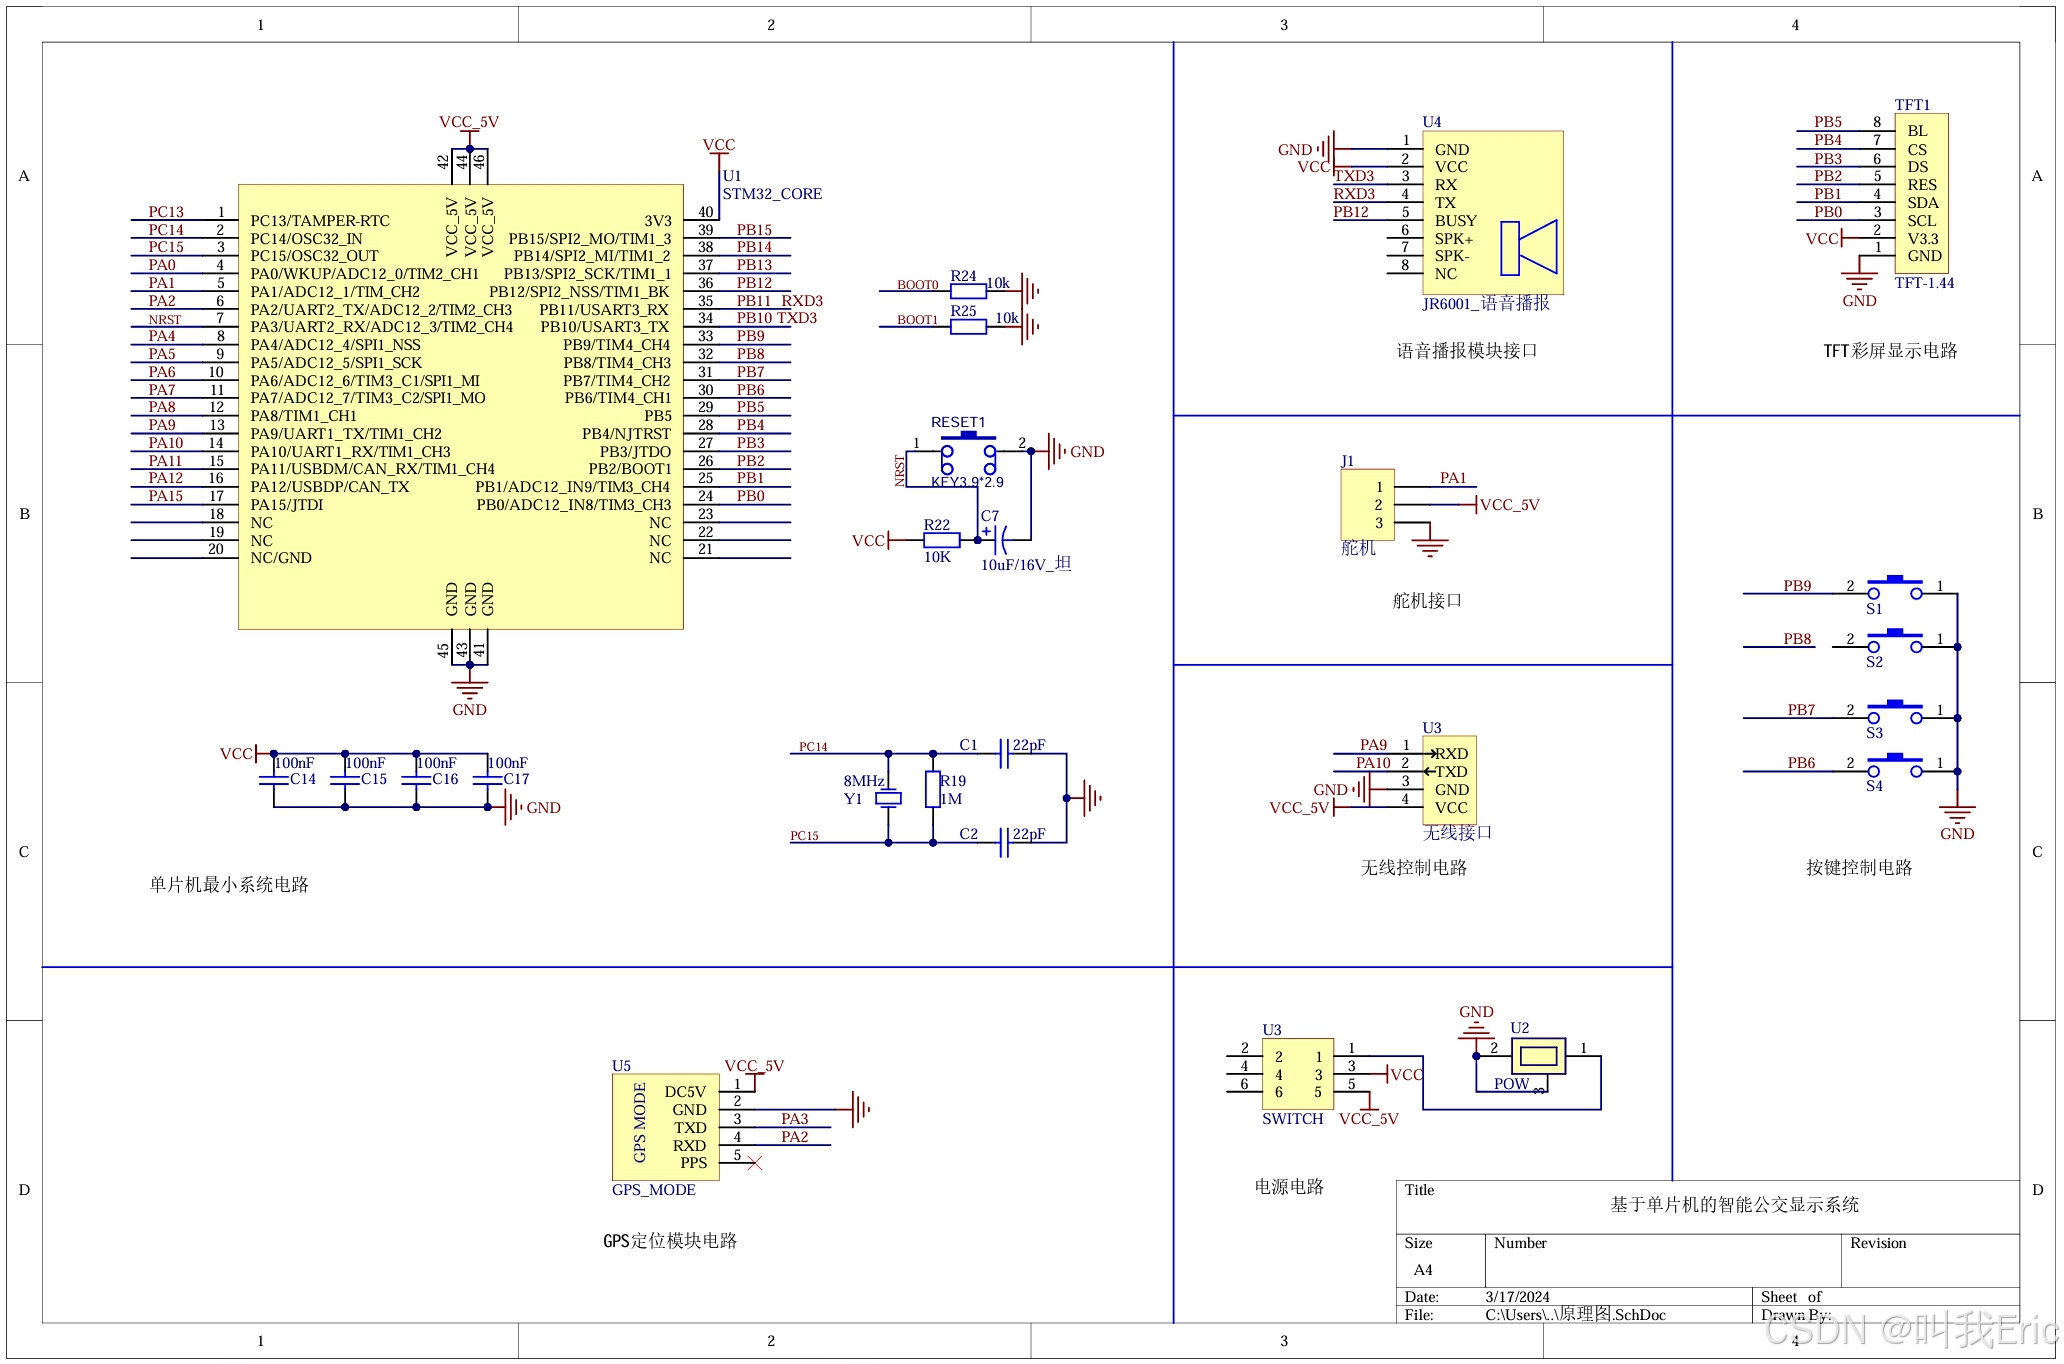
Task: Click the S1 key switch symbol
Action: click(x=1894, y=588)
